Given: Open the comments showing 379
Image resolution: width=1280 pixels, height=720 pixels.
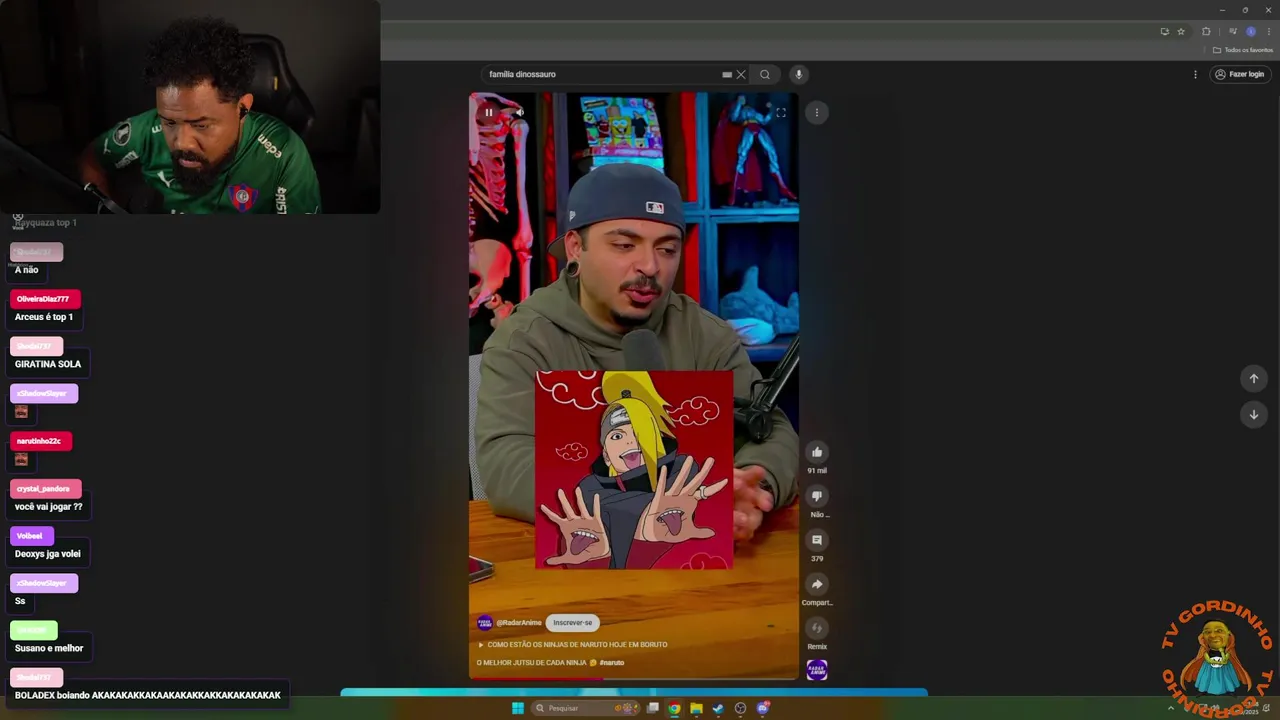Looking at the screenshot, I should (817, 540).
